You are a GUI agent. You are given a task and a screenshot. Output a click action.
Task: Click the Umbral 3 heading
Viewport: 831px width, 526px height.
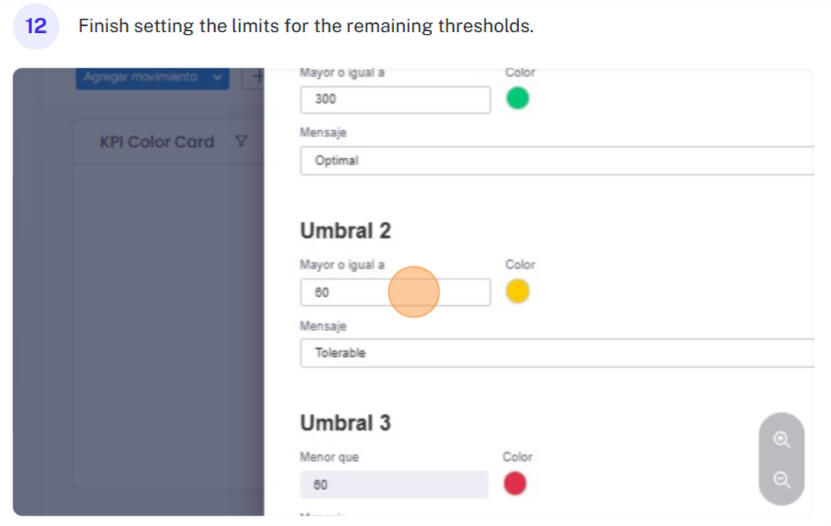[x=345, y=423]
